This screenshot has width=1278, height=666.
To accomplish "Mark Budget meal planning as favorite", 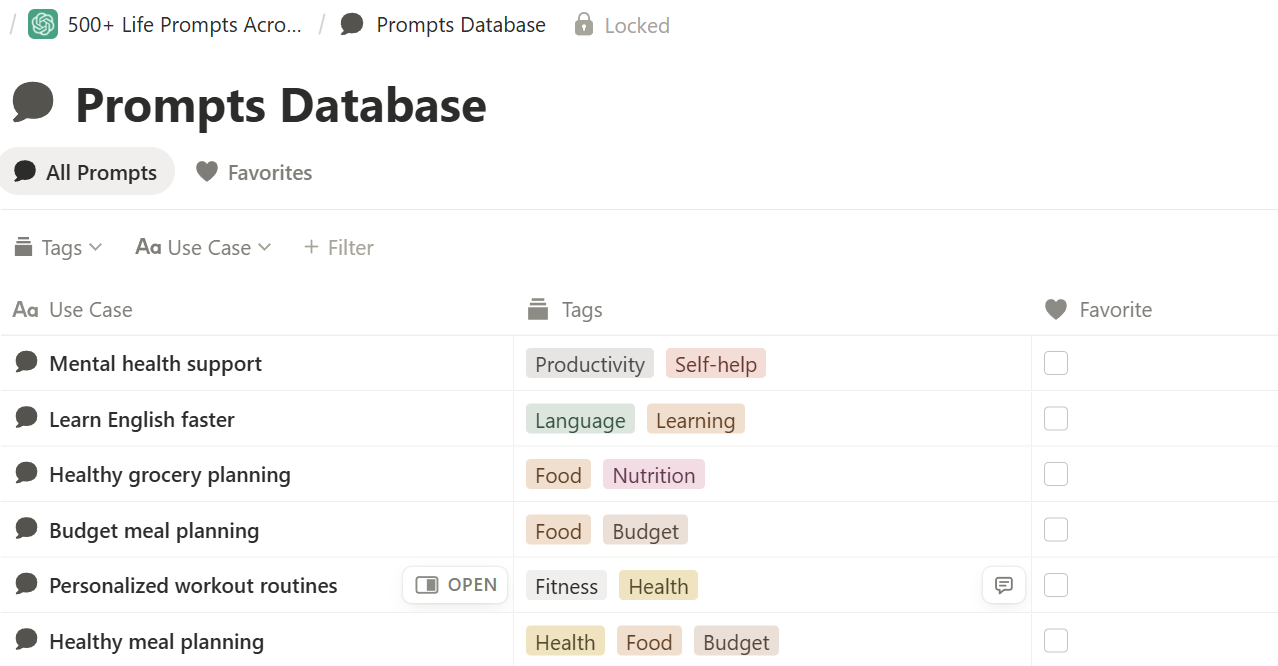I will (x=1056, y=530).
